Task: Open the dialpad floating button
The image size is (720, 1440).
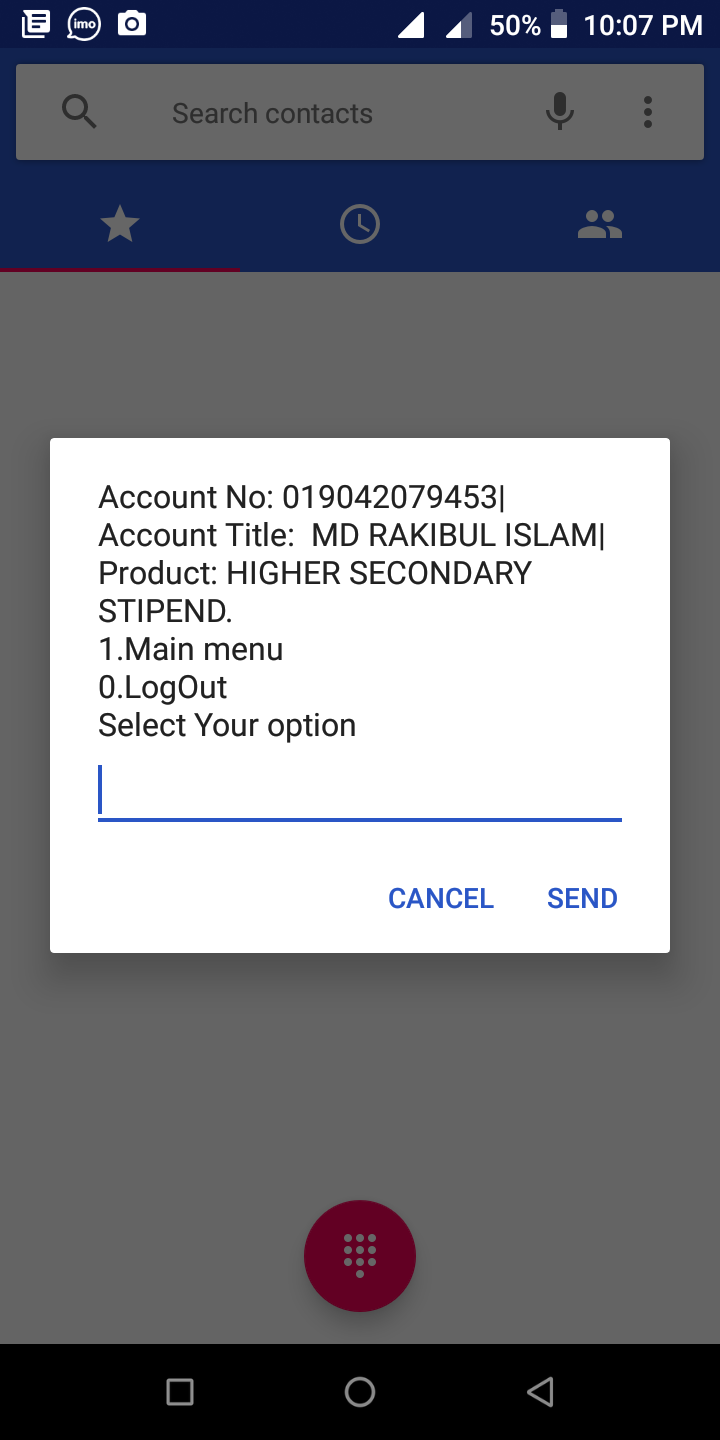Action: coord(360,1255)
